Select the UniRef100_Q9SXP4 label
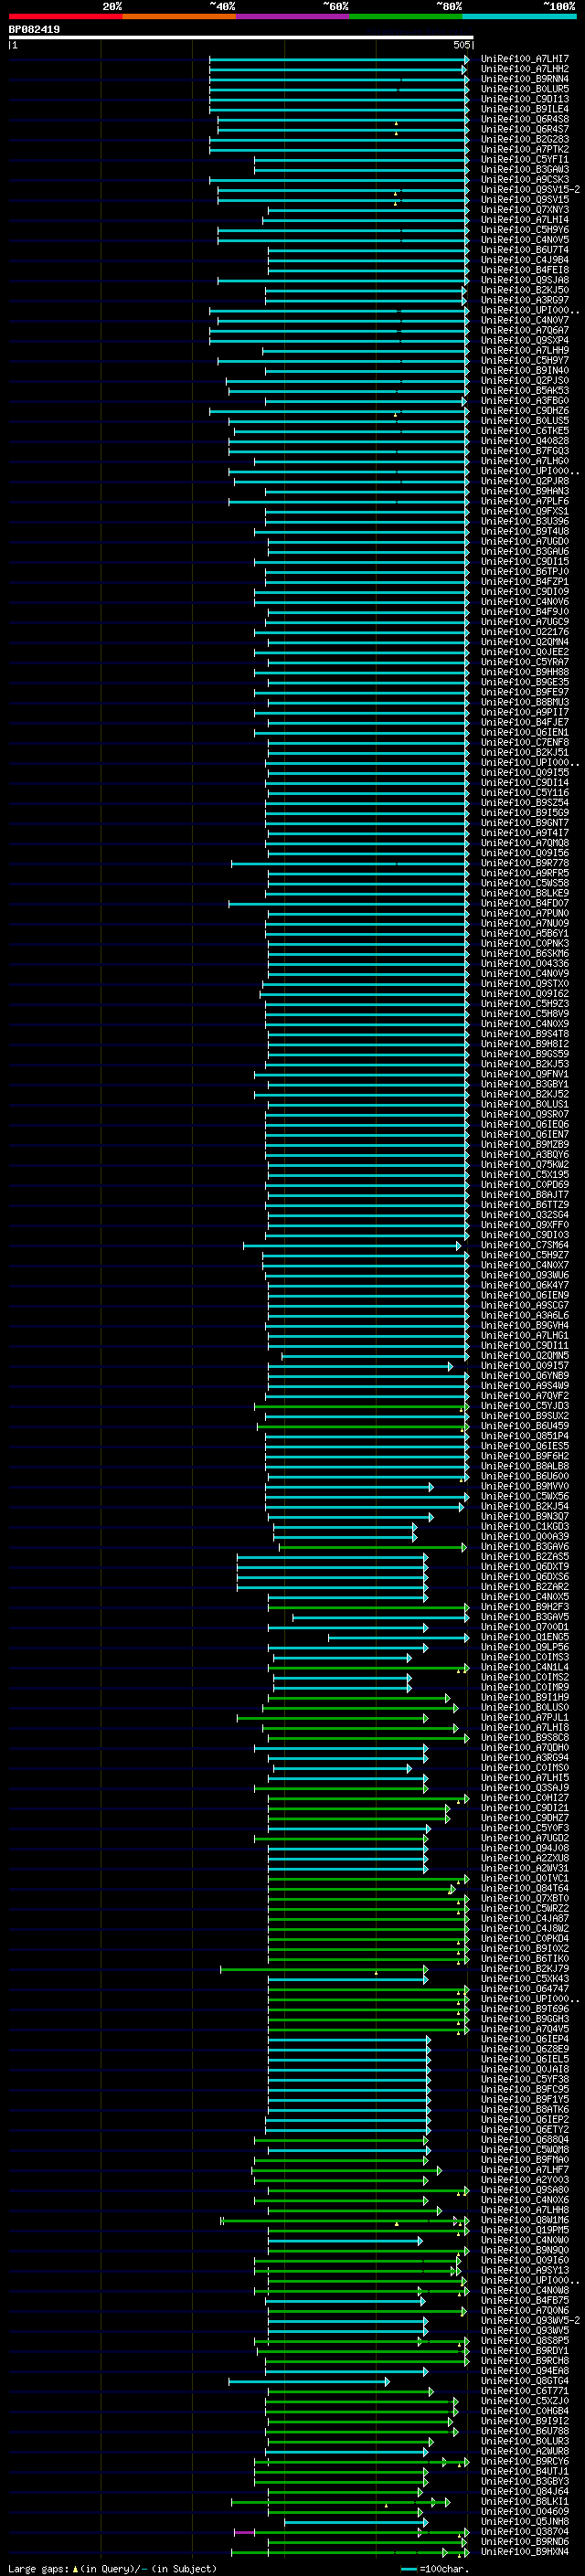The height and width of the screenshot is (2576, 585). pos(524,340)
